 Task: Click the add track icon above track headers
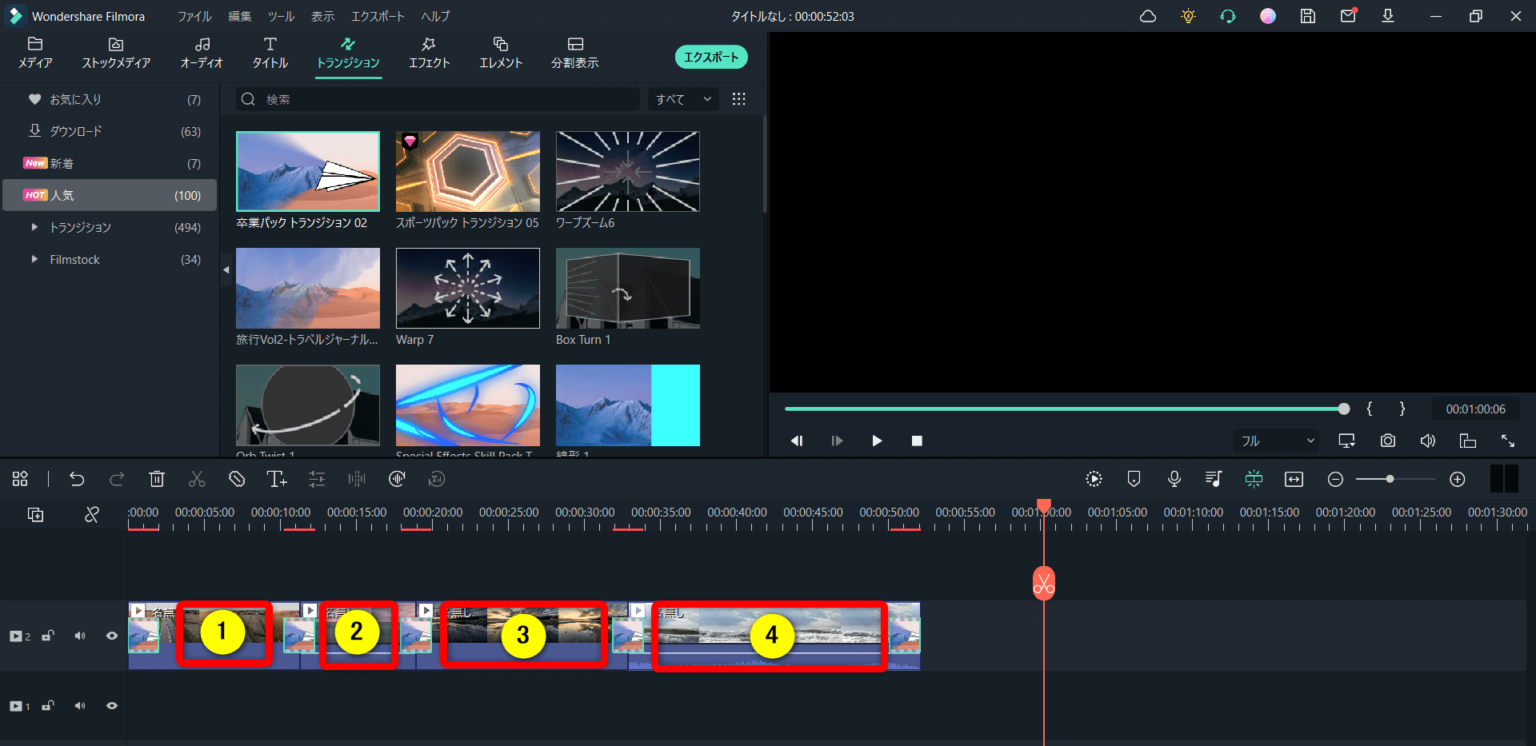point(36,514)
